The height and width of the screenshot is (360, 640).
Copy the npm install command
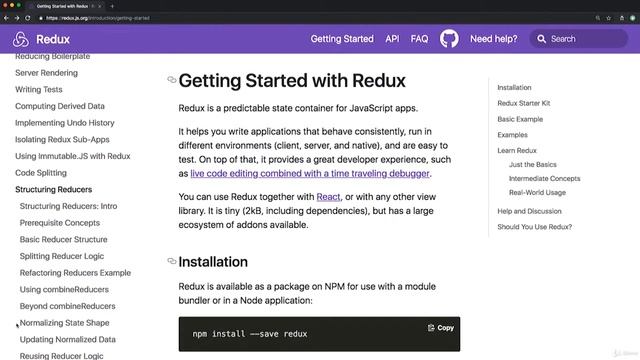pyautogui.click(x=441, y=328)
